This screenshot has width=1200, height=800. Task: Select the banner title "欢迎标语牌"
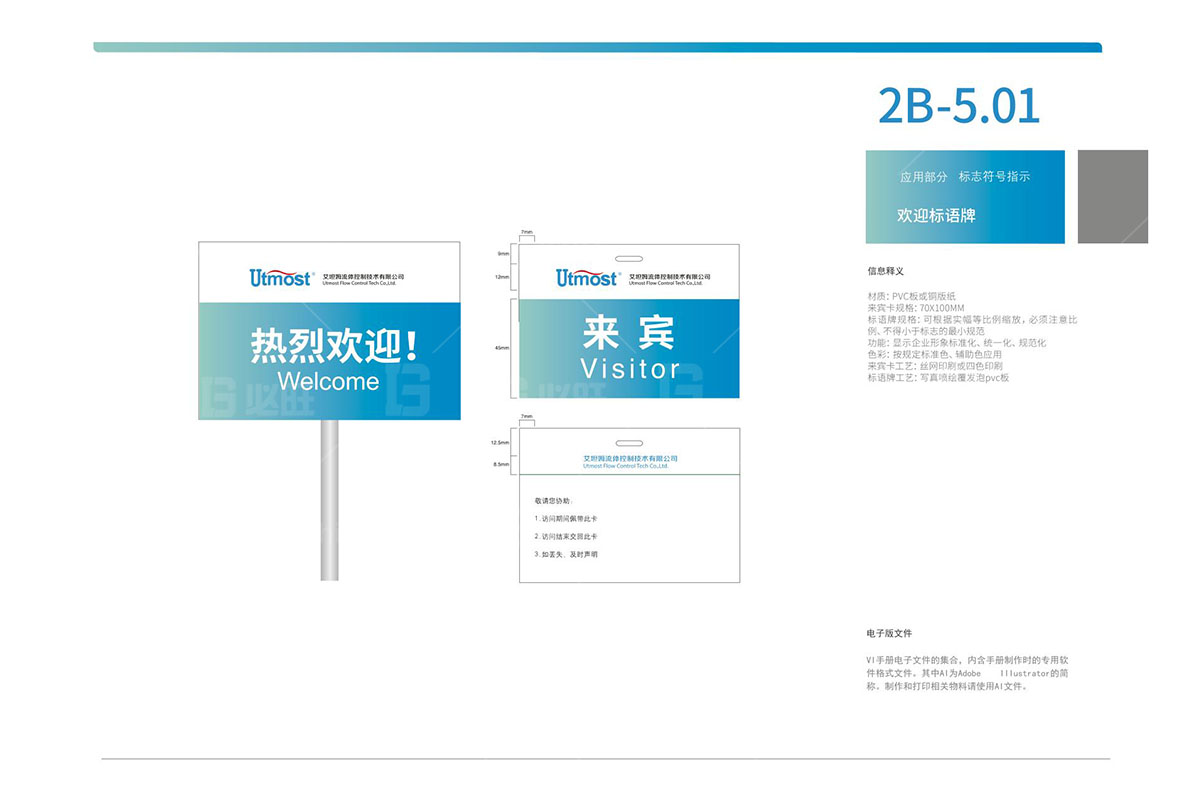pyautogui.click(x=936, y=215)
